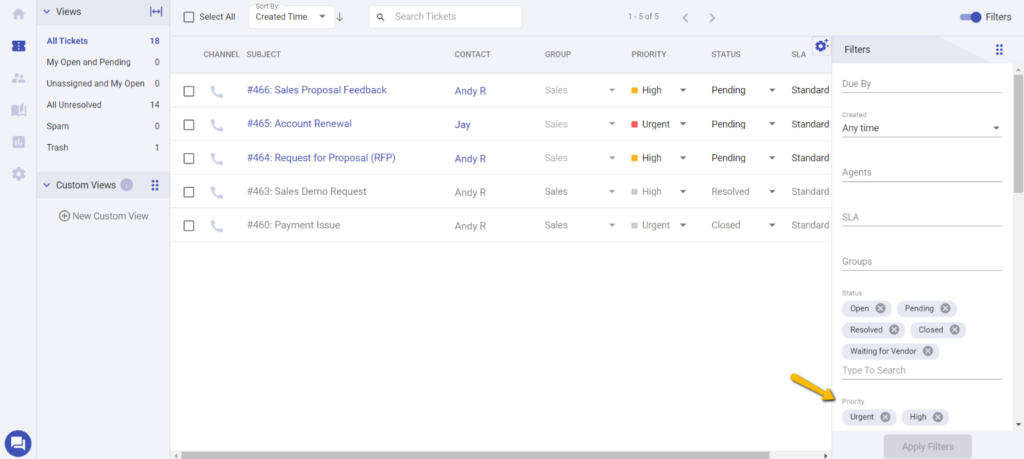This screenshot has width=1024, height=459.
Task: Open the Knowledge Base book icon
Action: pyautogui.click(x=18, y=110)
